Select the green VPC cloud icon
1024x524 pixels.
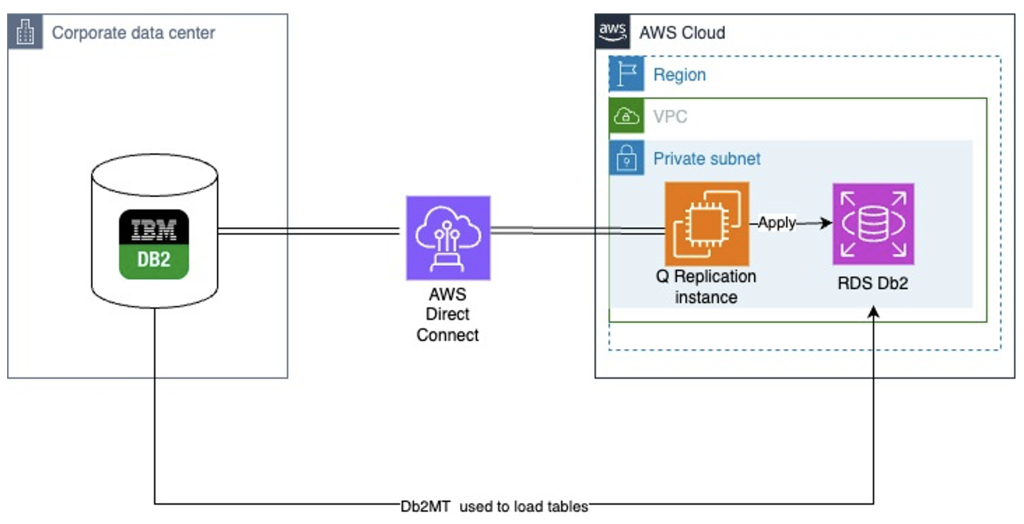[626, 116]
